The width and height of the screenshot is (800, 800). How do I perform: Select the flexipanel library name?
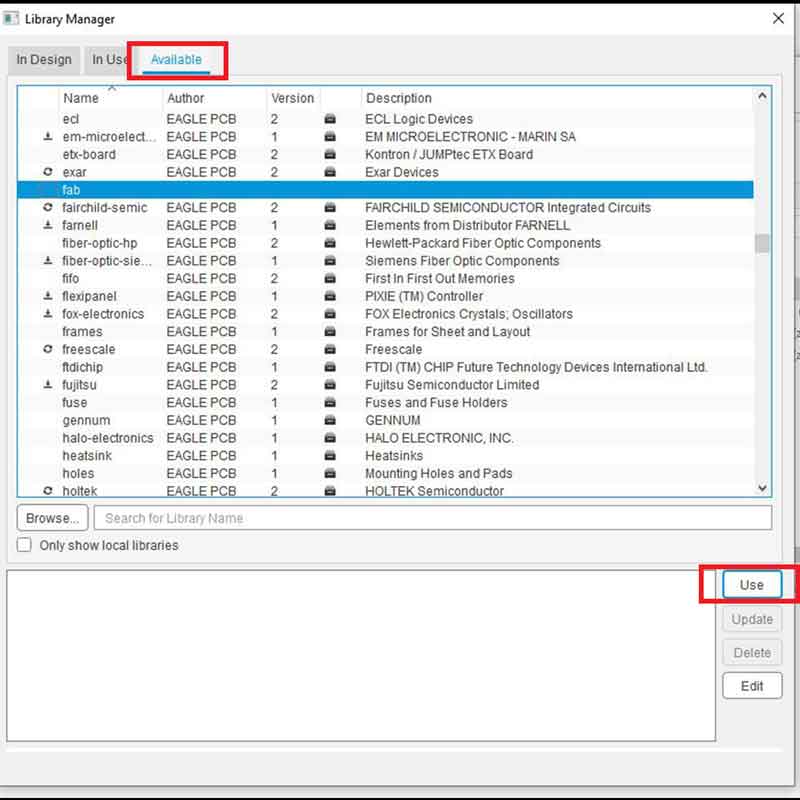coord(89,296)
